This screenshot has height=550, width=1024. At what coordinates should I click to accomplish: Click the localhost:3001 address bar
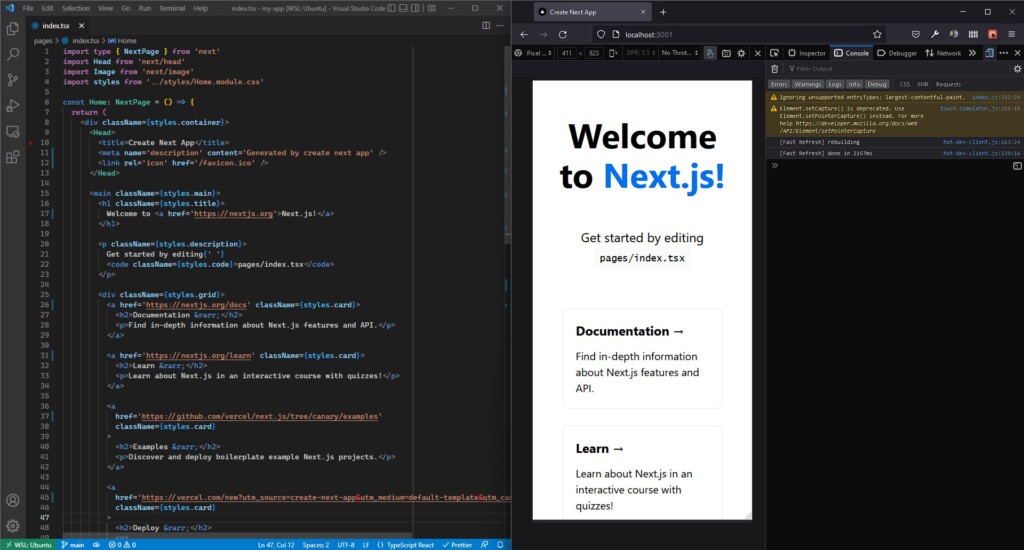coord(741,35)
